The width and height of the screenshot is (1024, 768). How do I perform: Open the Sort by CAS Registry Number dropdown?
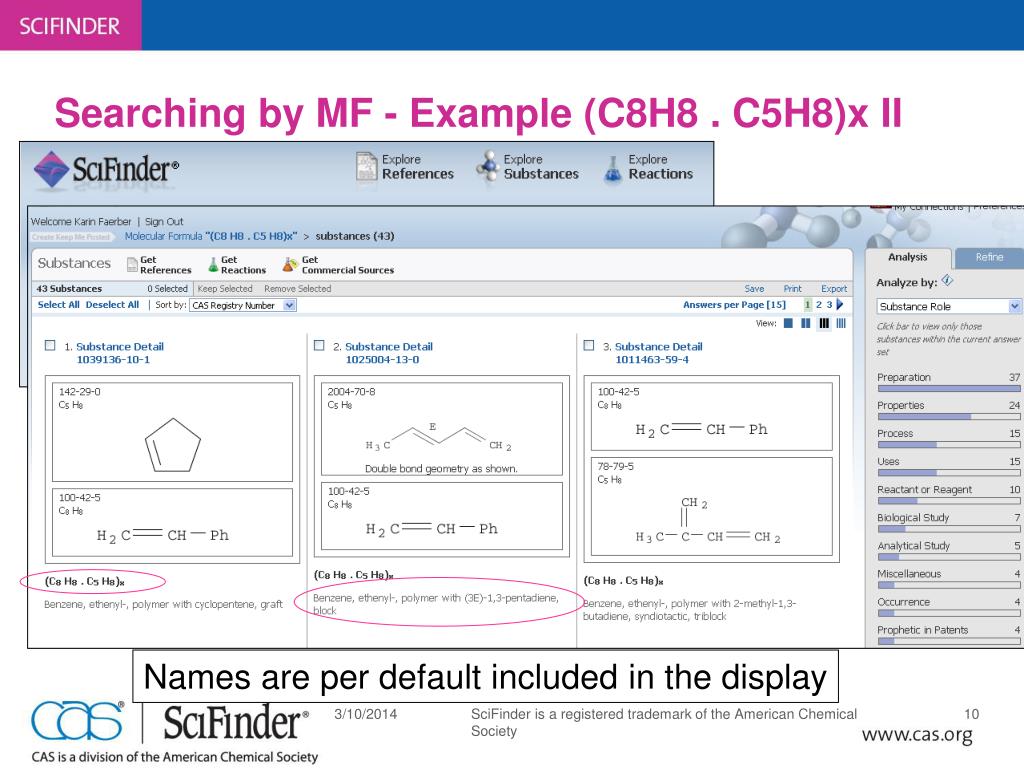pyautogui.click(x=243, y=305)
